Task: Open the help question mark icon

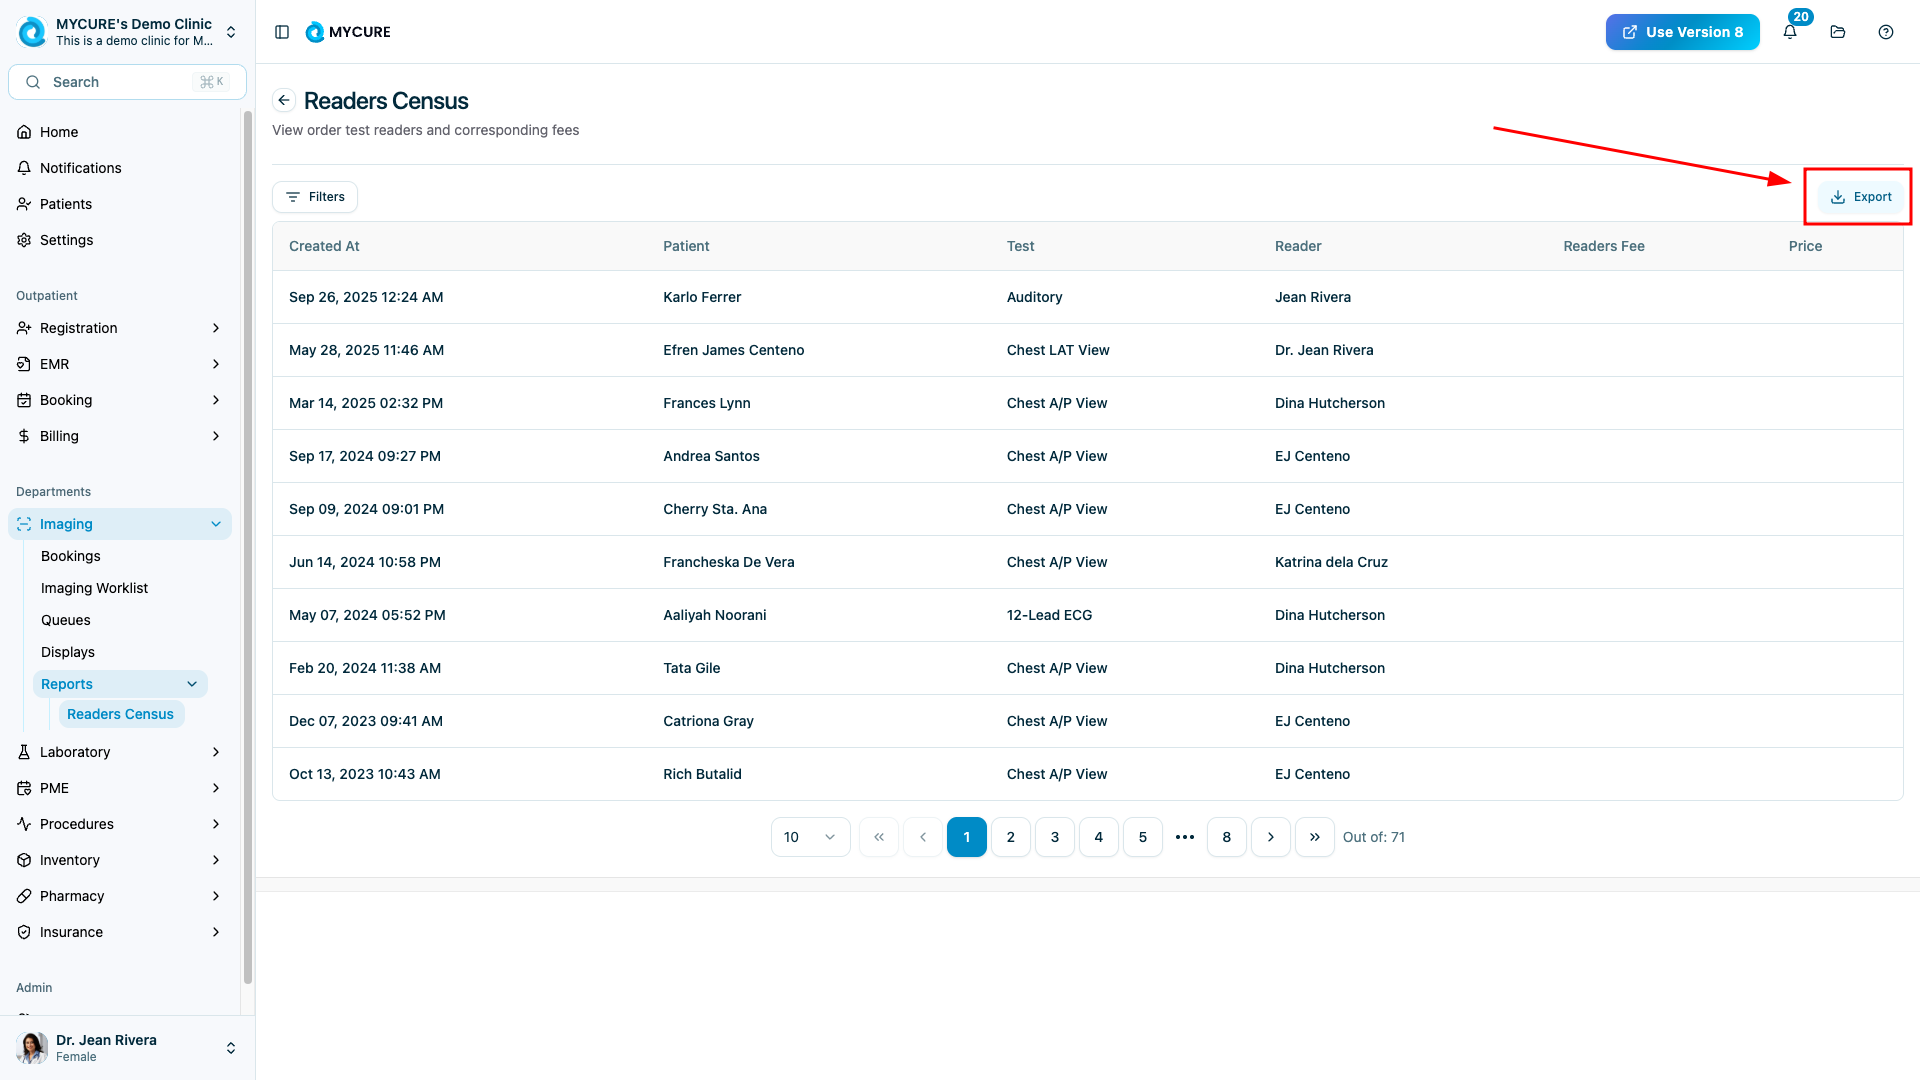Action: tap(1886, 32)
